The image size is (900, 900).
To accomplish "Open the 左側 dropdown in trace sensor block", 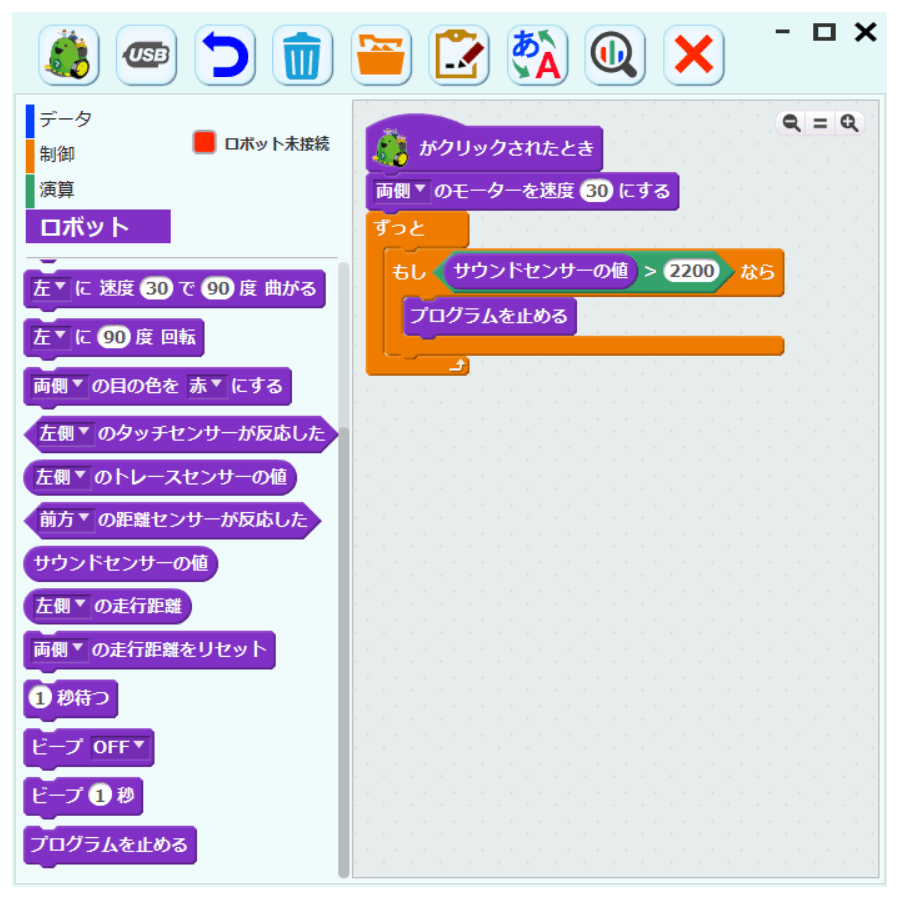I will pyautogui.click(x=61, y=476).
